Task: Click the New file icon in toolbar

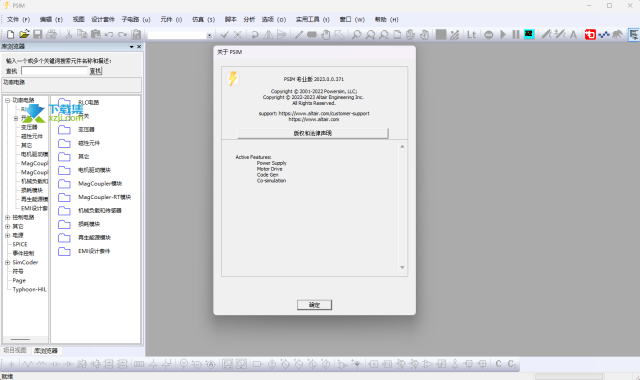Action: click(x=11, y=35)
